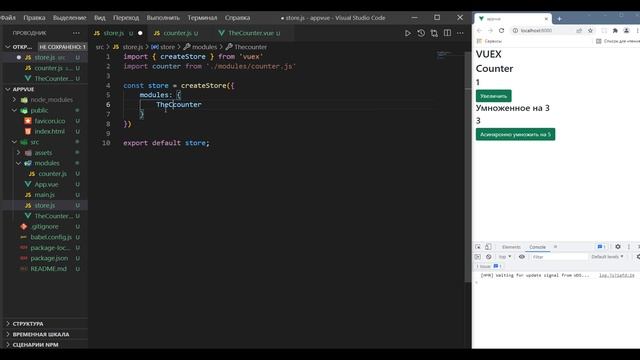The image size is (640, 360).
Task: Open changes compare icon in editor toolbar
Action: [434, 33]
